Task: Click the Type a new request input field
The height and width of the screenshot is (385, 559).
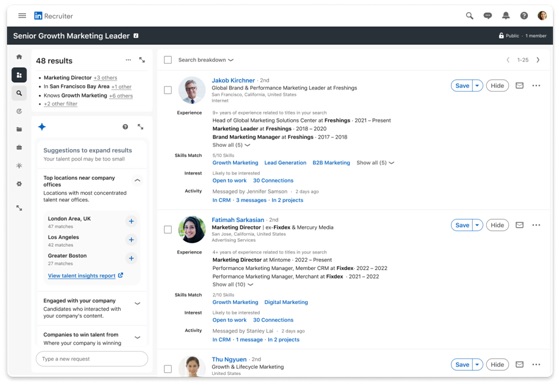Action: (92, 359)
